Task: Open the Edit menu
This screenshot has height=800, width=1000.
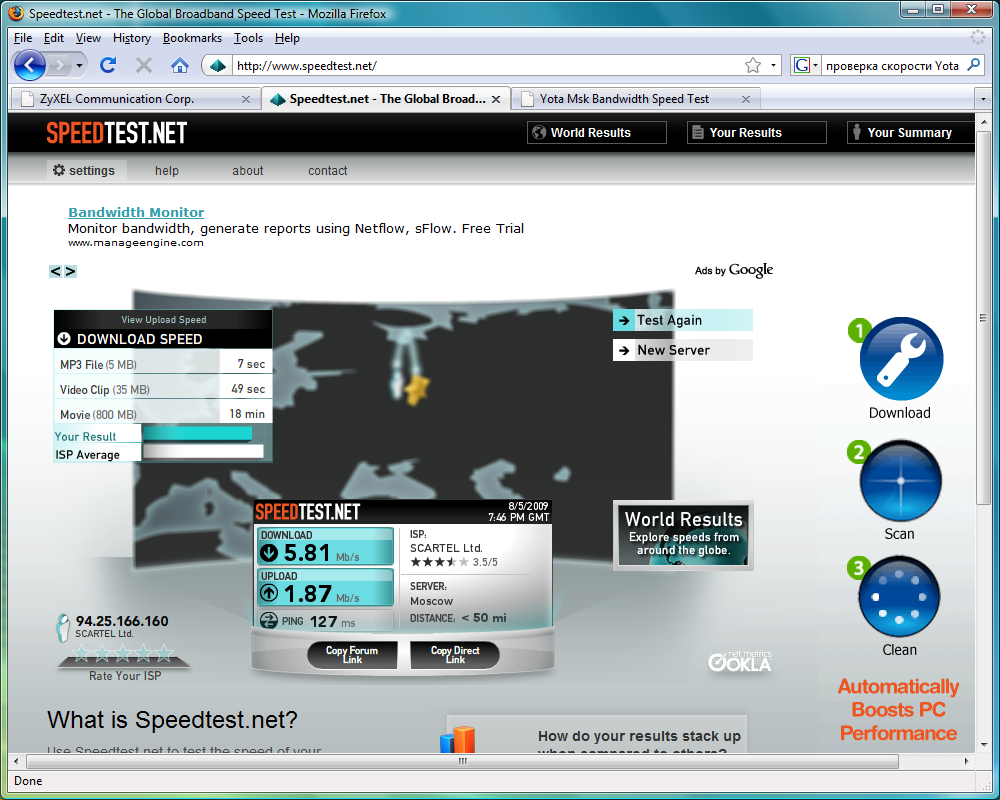Action: pyautogui.click(x=54, y=38)
